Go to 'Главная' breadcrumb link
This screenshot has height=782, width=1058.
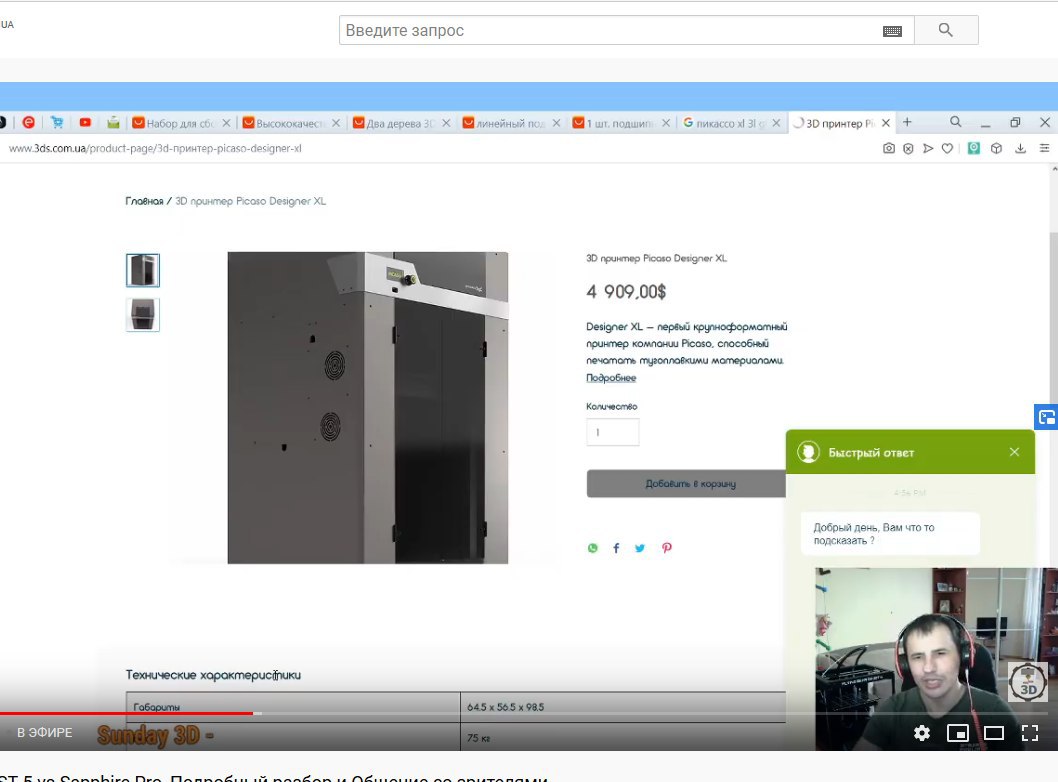tap(144, 201)
